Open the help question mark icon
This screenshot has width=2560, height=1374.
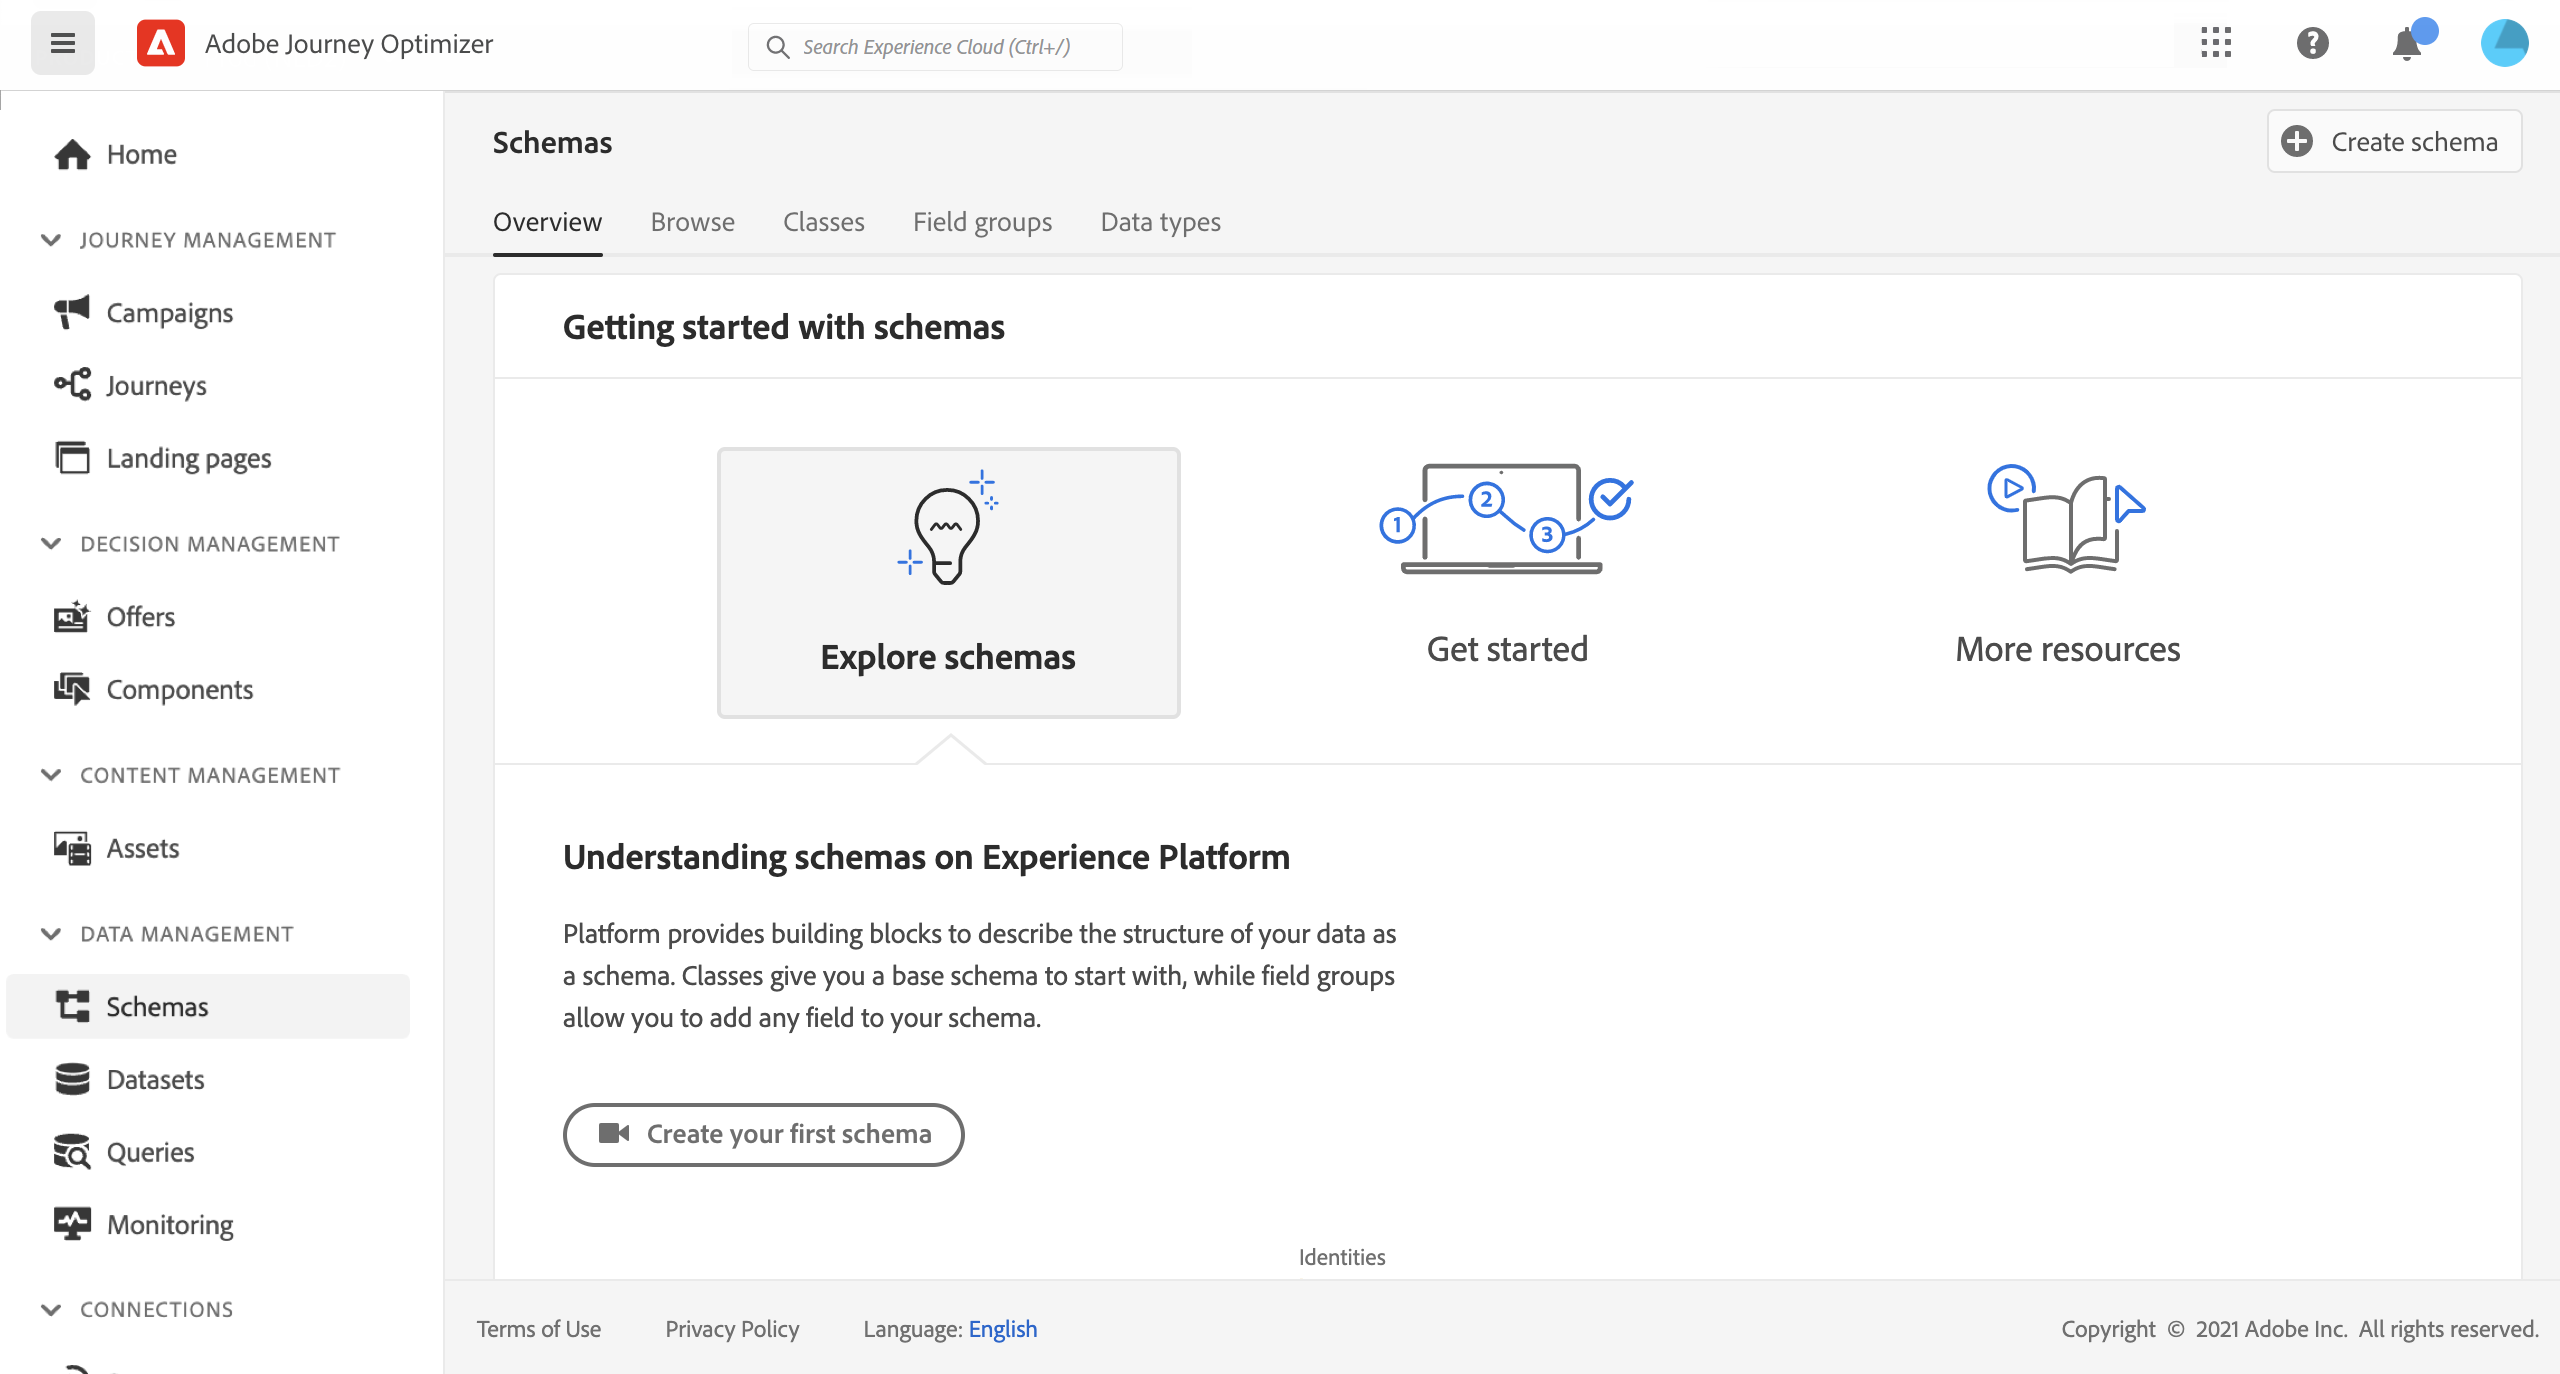2312,43
